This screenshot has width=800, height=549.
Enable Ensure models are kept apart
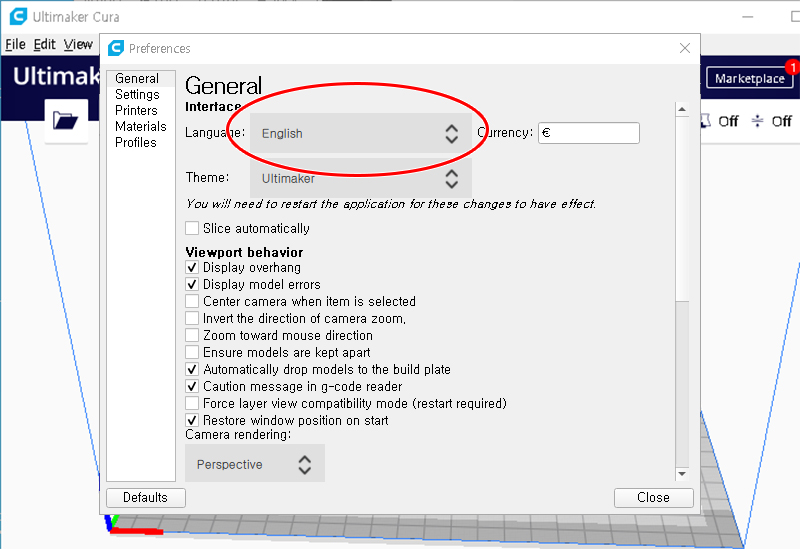pos(192,352)
